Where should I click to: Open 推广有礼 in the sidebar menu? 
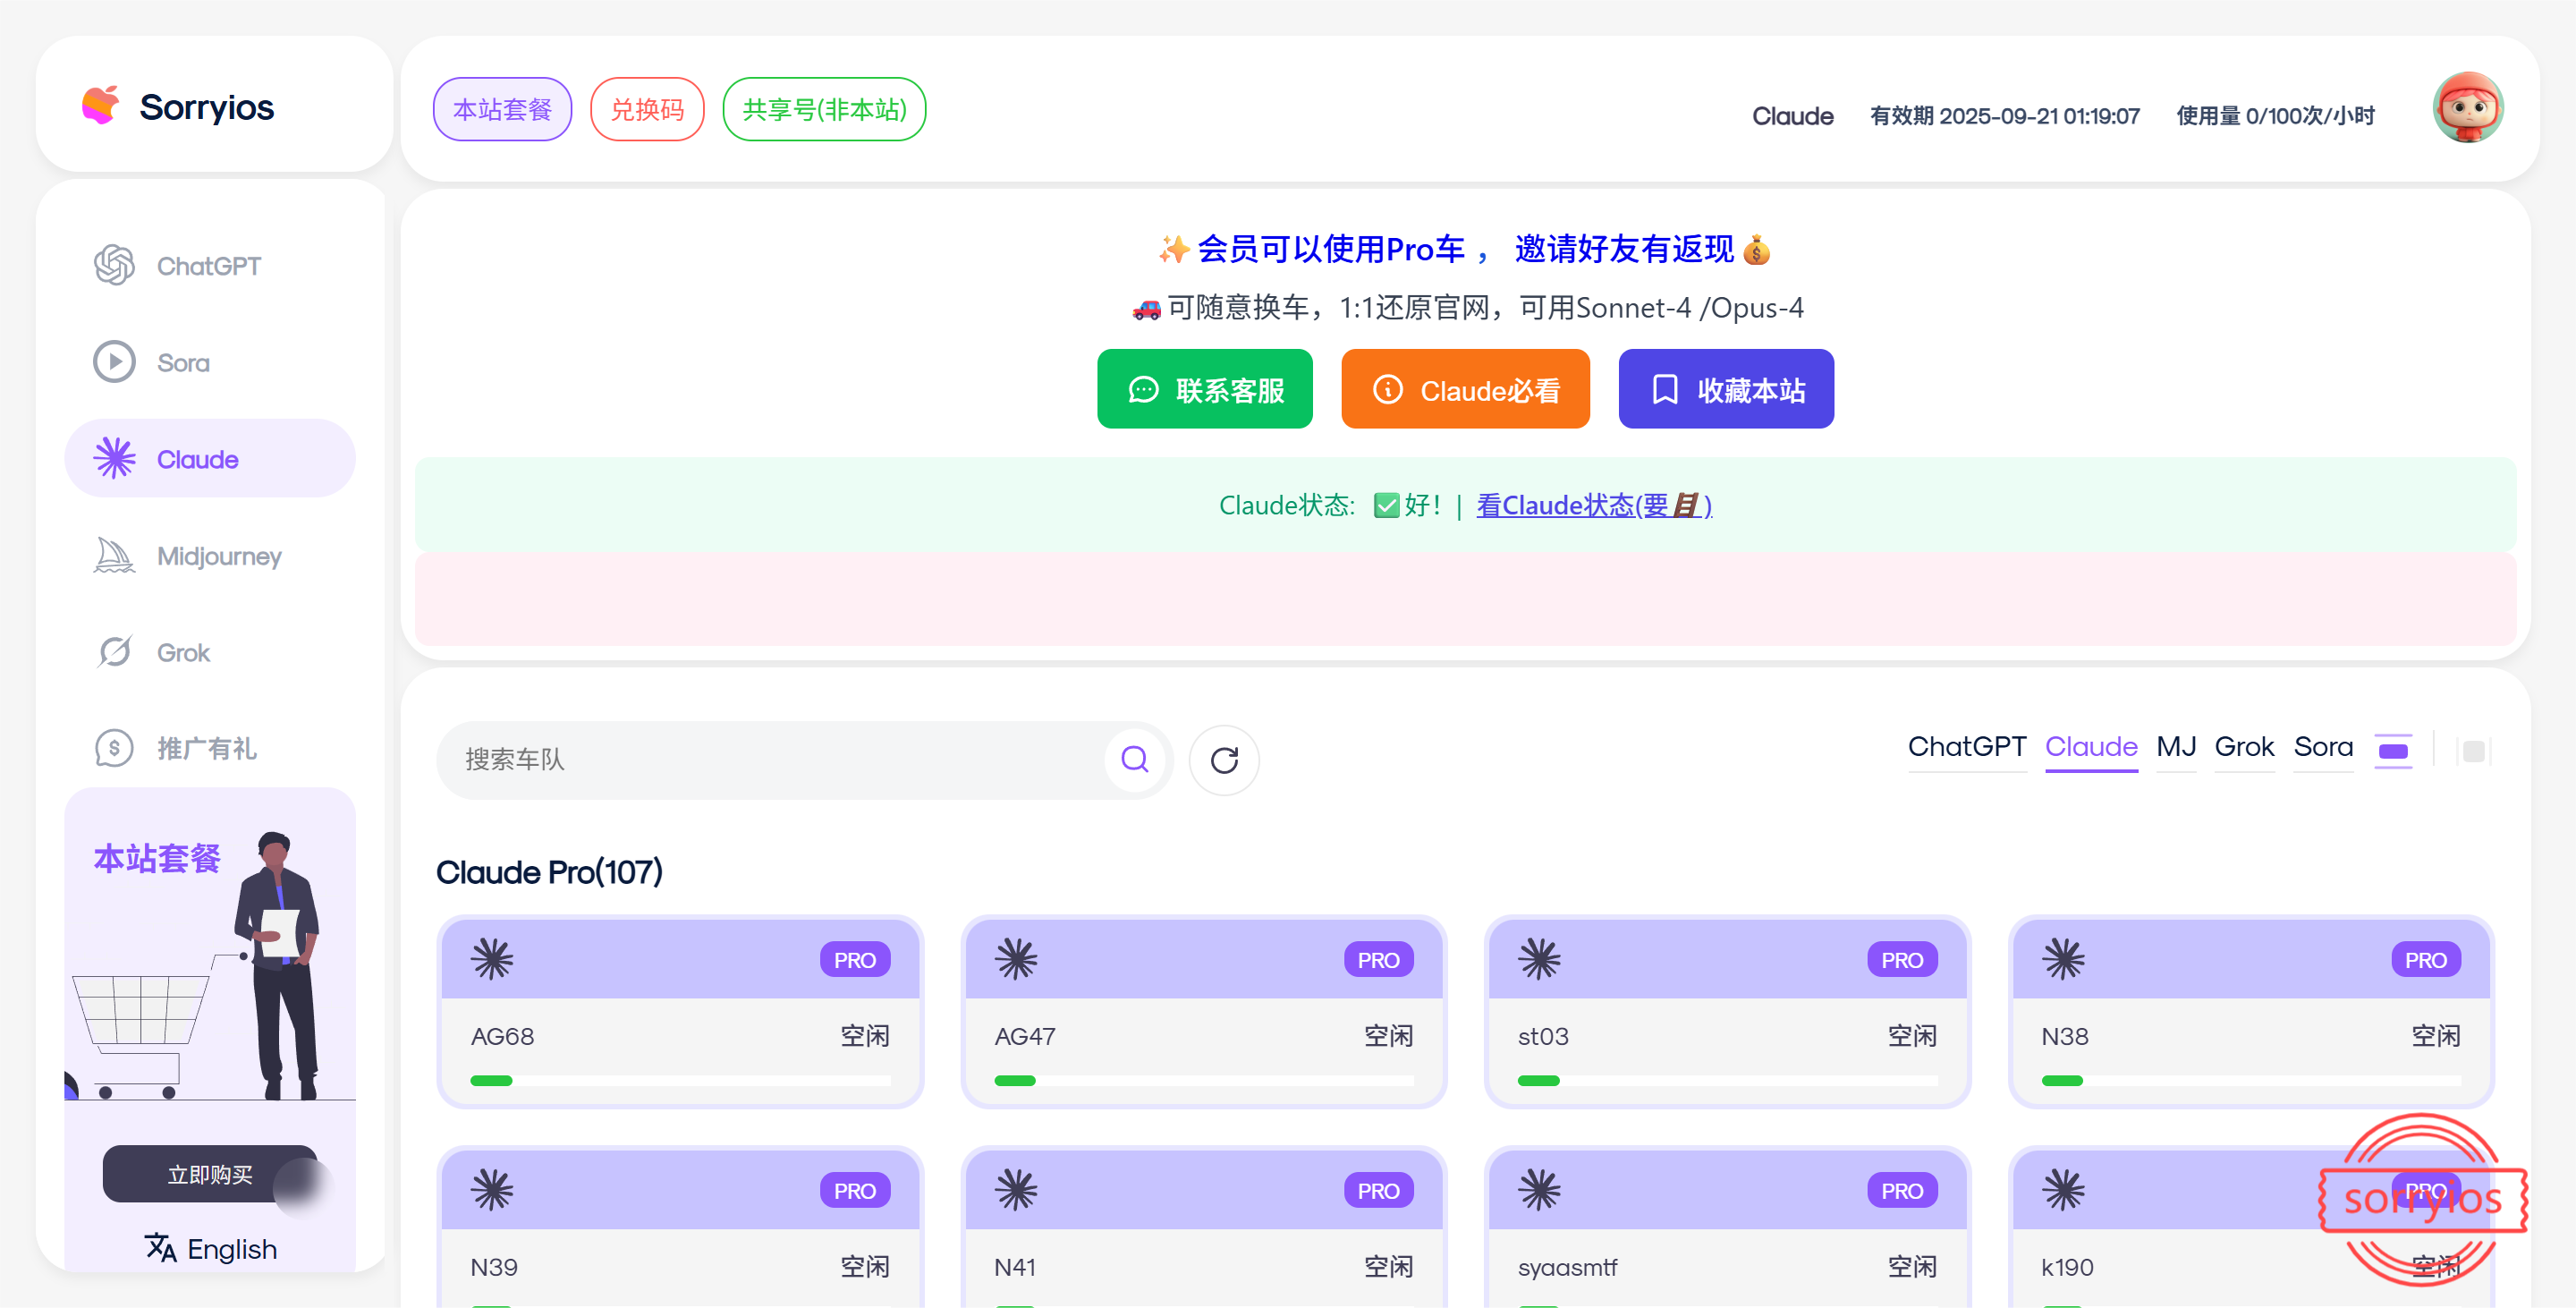pyautogui.click(x=210, y=748)
